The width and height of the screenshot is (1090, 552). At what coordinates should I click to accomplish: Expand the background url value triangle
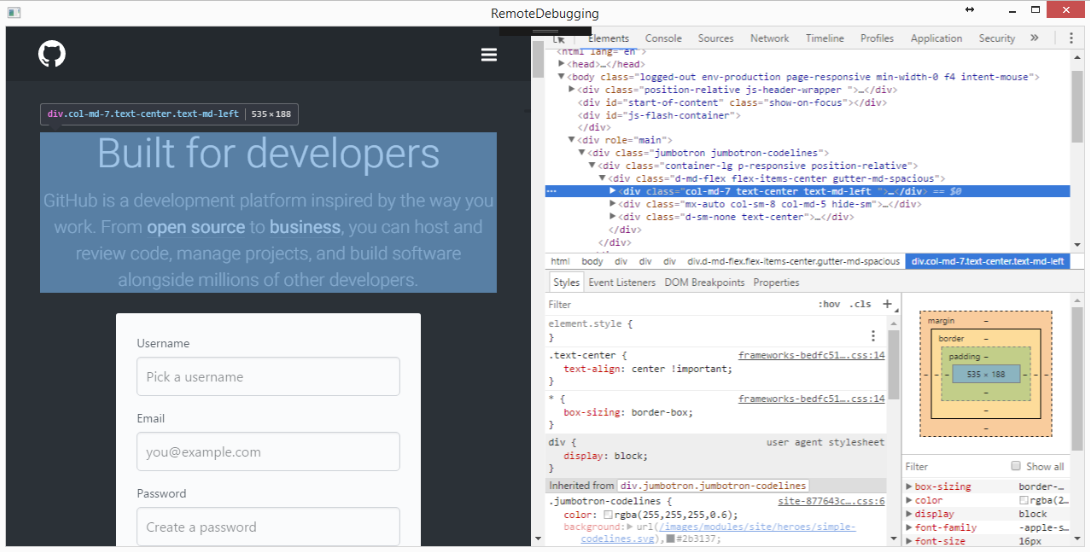pyautogui.click(x=630, y=527)
